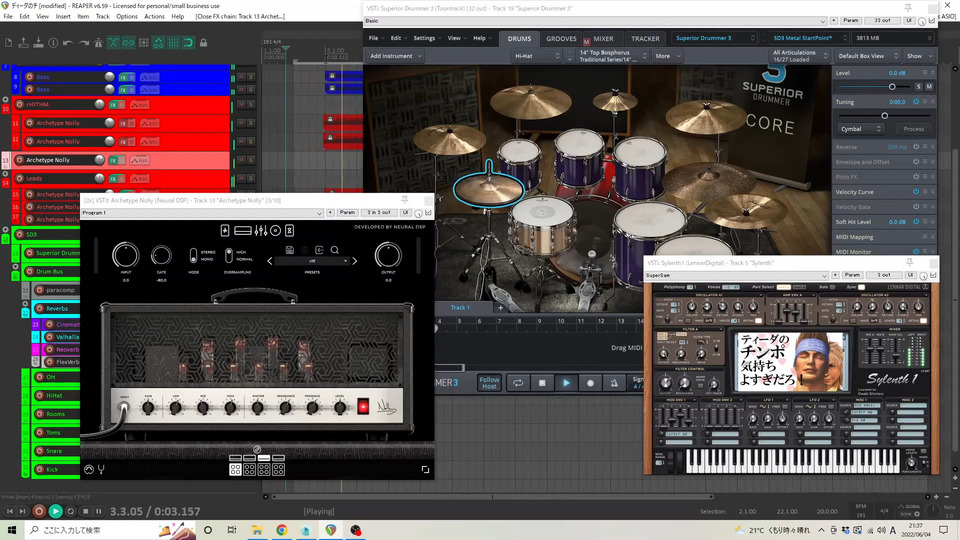The image size is (960, 540).
Task: Open the Default Box View dropdown
Action: [865, 56]
